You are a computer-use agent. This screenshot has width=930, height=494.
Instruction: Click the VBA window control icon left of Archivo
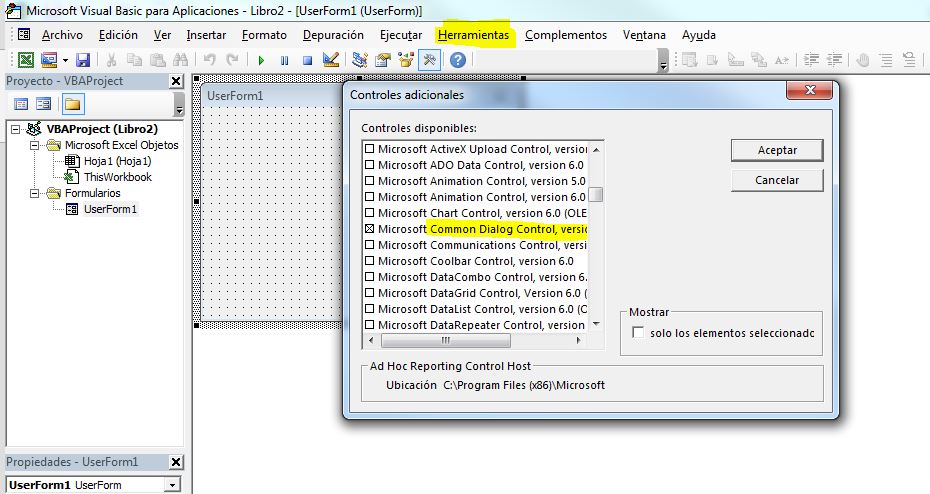pyautogui.click(x=24, y=34)
